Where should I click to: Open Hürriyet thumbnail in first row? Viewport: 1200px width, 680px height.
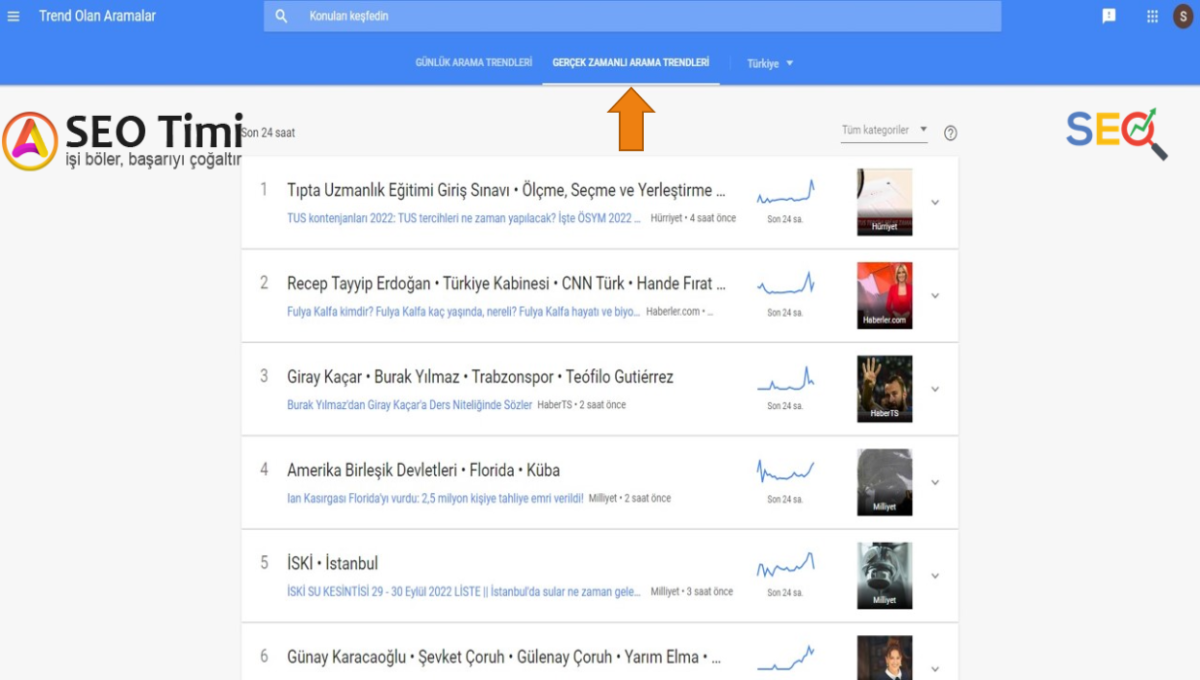pyautogui.click(x=884, y=202)
